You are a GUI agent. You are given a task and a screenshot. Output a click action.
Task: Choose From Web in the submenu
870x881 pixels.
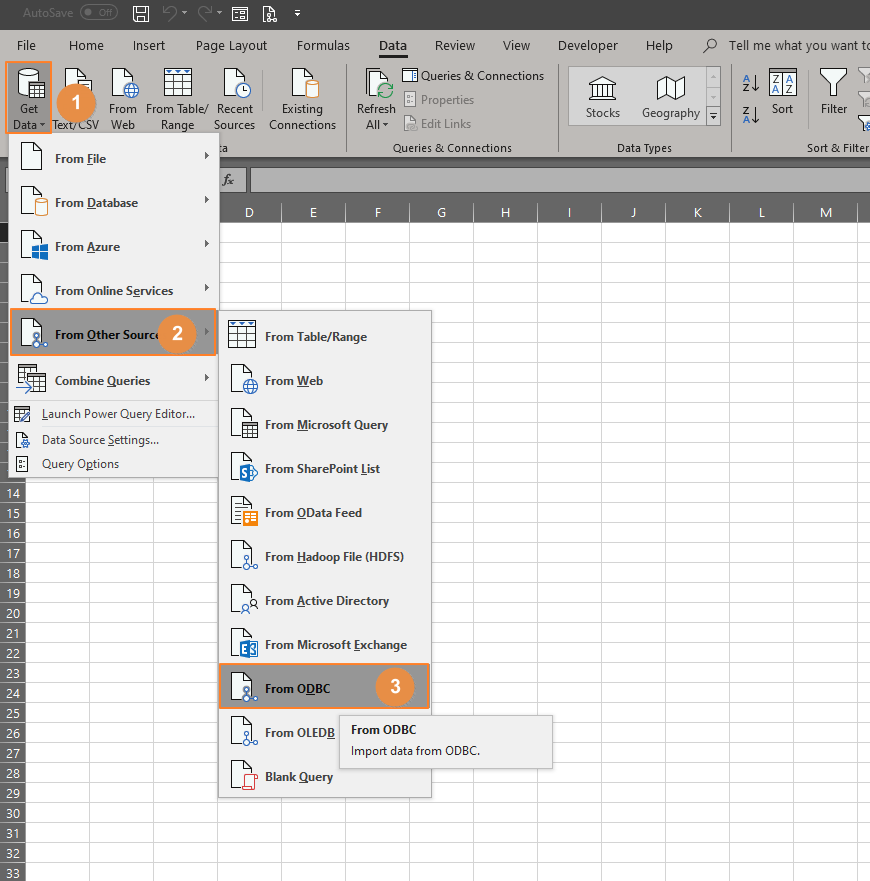click(x=325, y=380)
